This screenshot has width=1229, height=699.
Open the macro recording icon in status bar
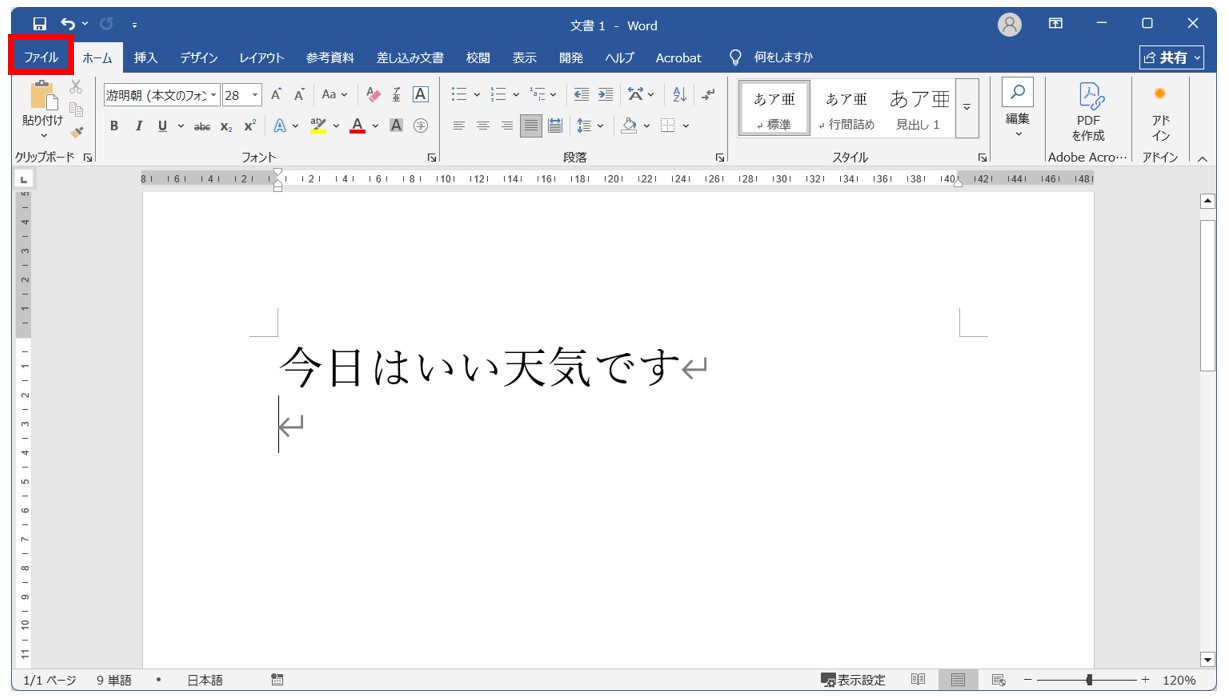pyautogui.click(x=277, y=680)
